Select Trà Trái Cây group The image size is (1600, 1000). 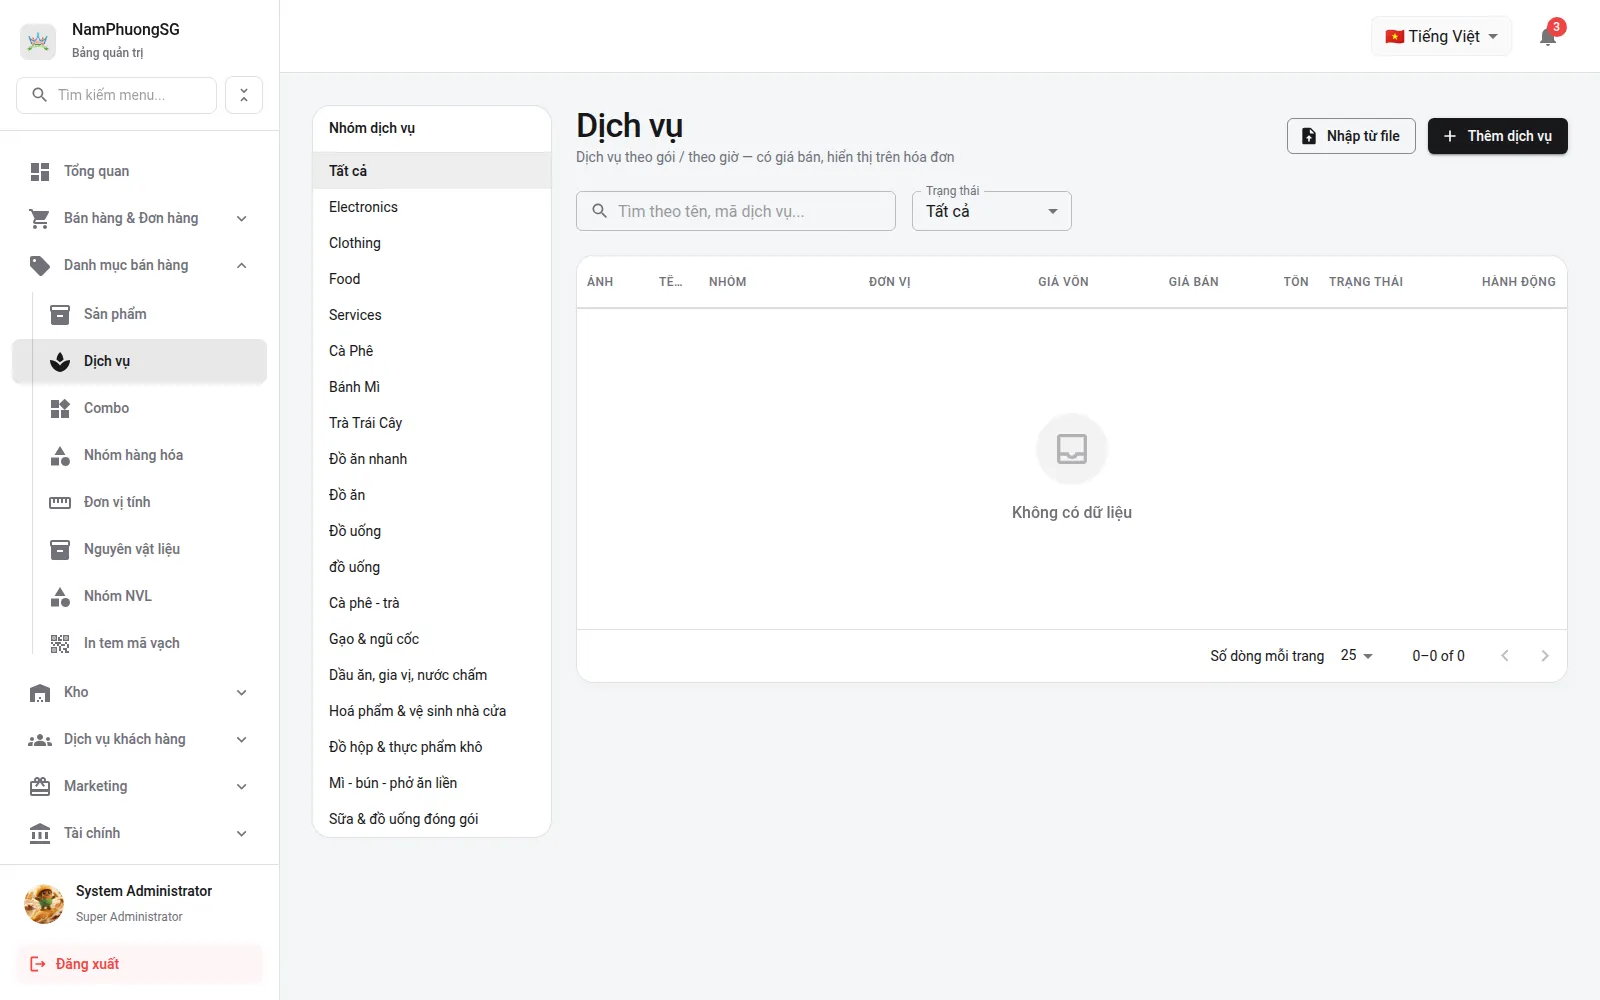[x=432, y=423]
